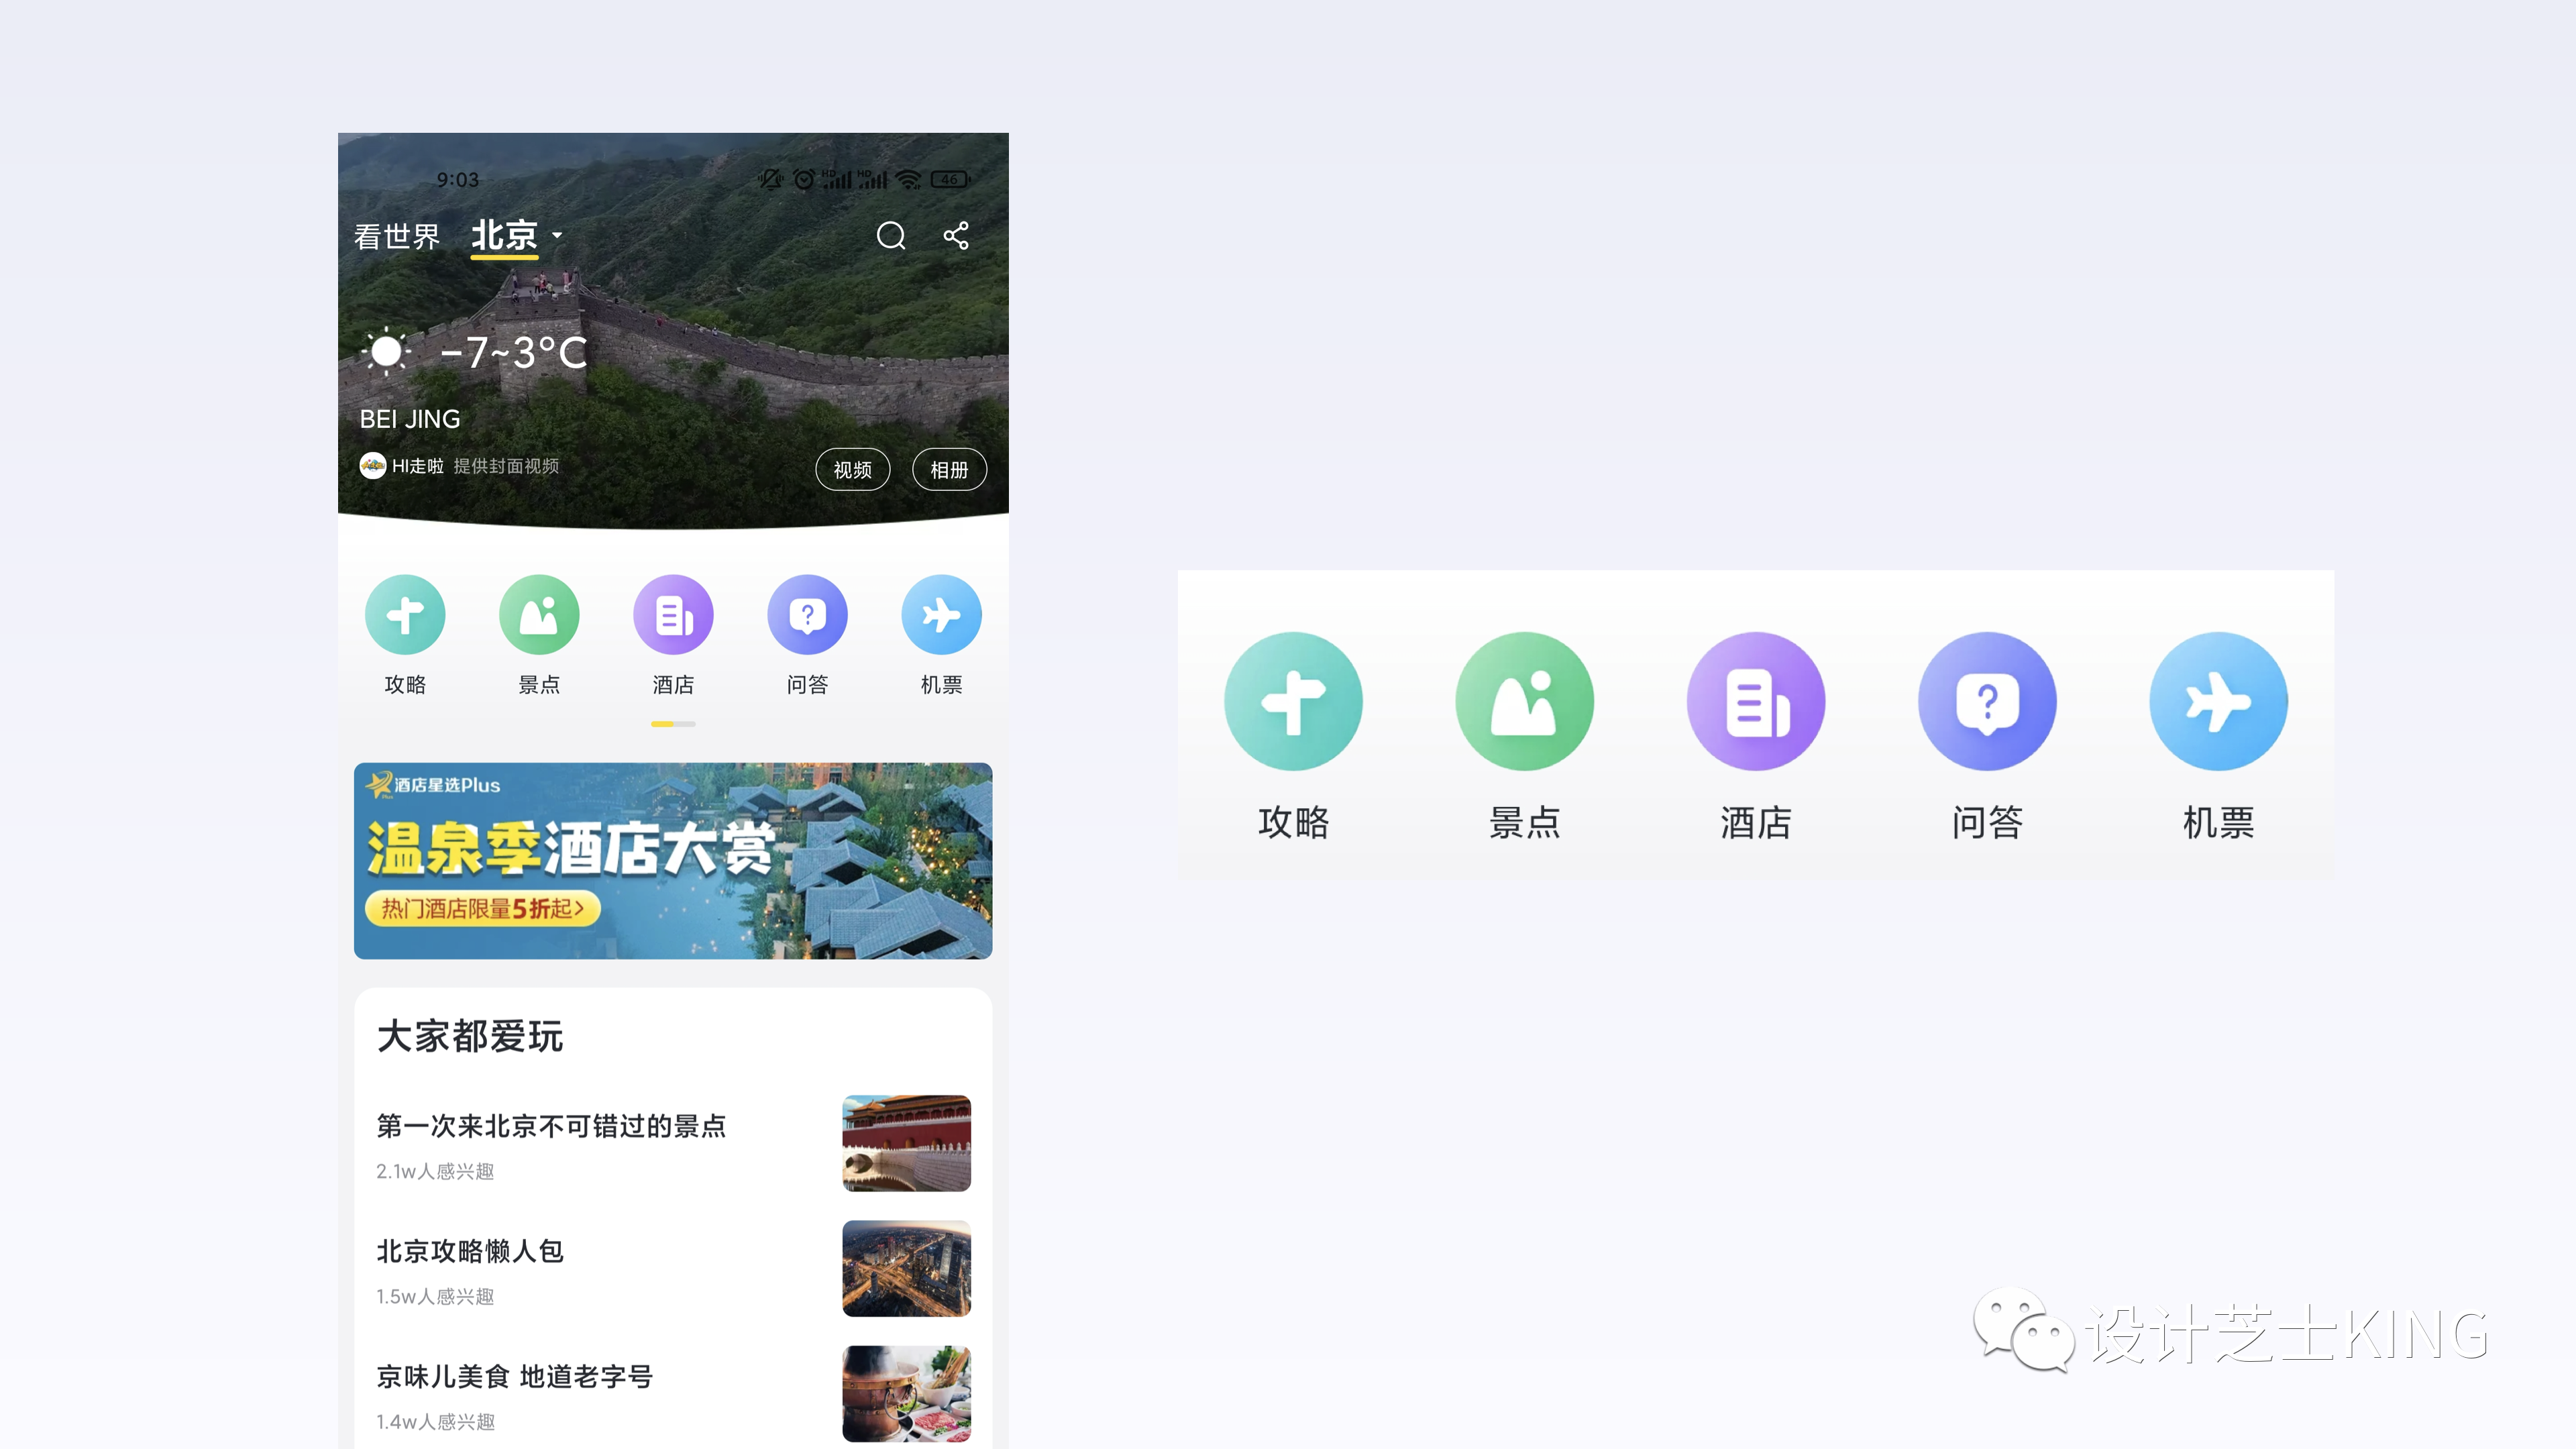The image size is (2576, 1449).
Task: Open the 机票 flights icon in phone
Action: [941, 615]
